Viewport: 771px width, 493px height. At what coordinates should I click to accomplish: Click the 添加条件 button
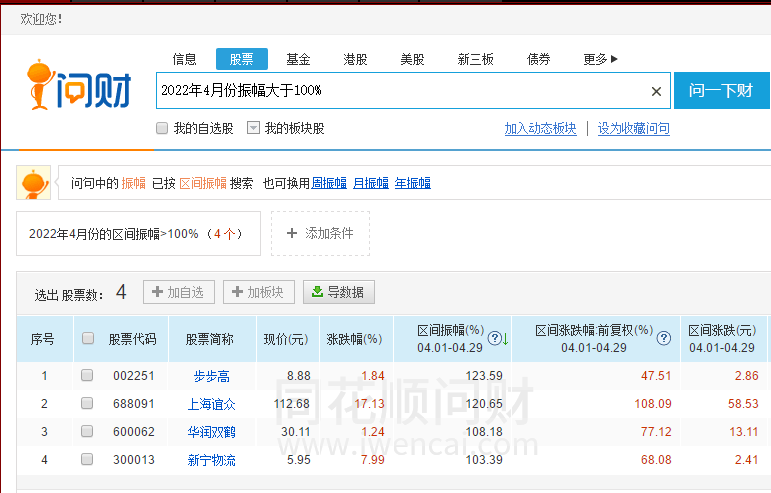pos(320,233)
